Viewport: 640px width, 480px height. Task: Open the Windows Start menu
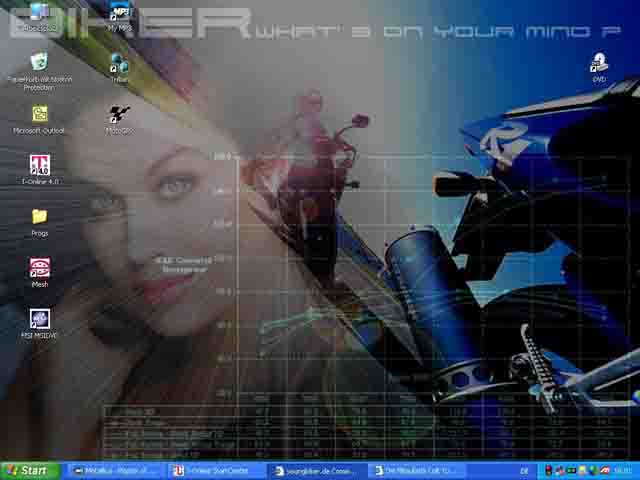tap(30, 471)
